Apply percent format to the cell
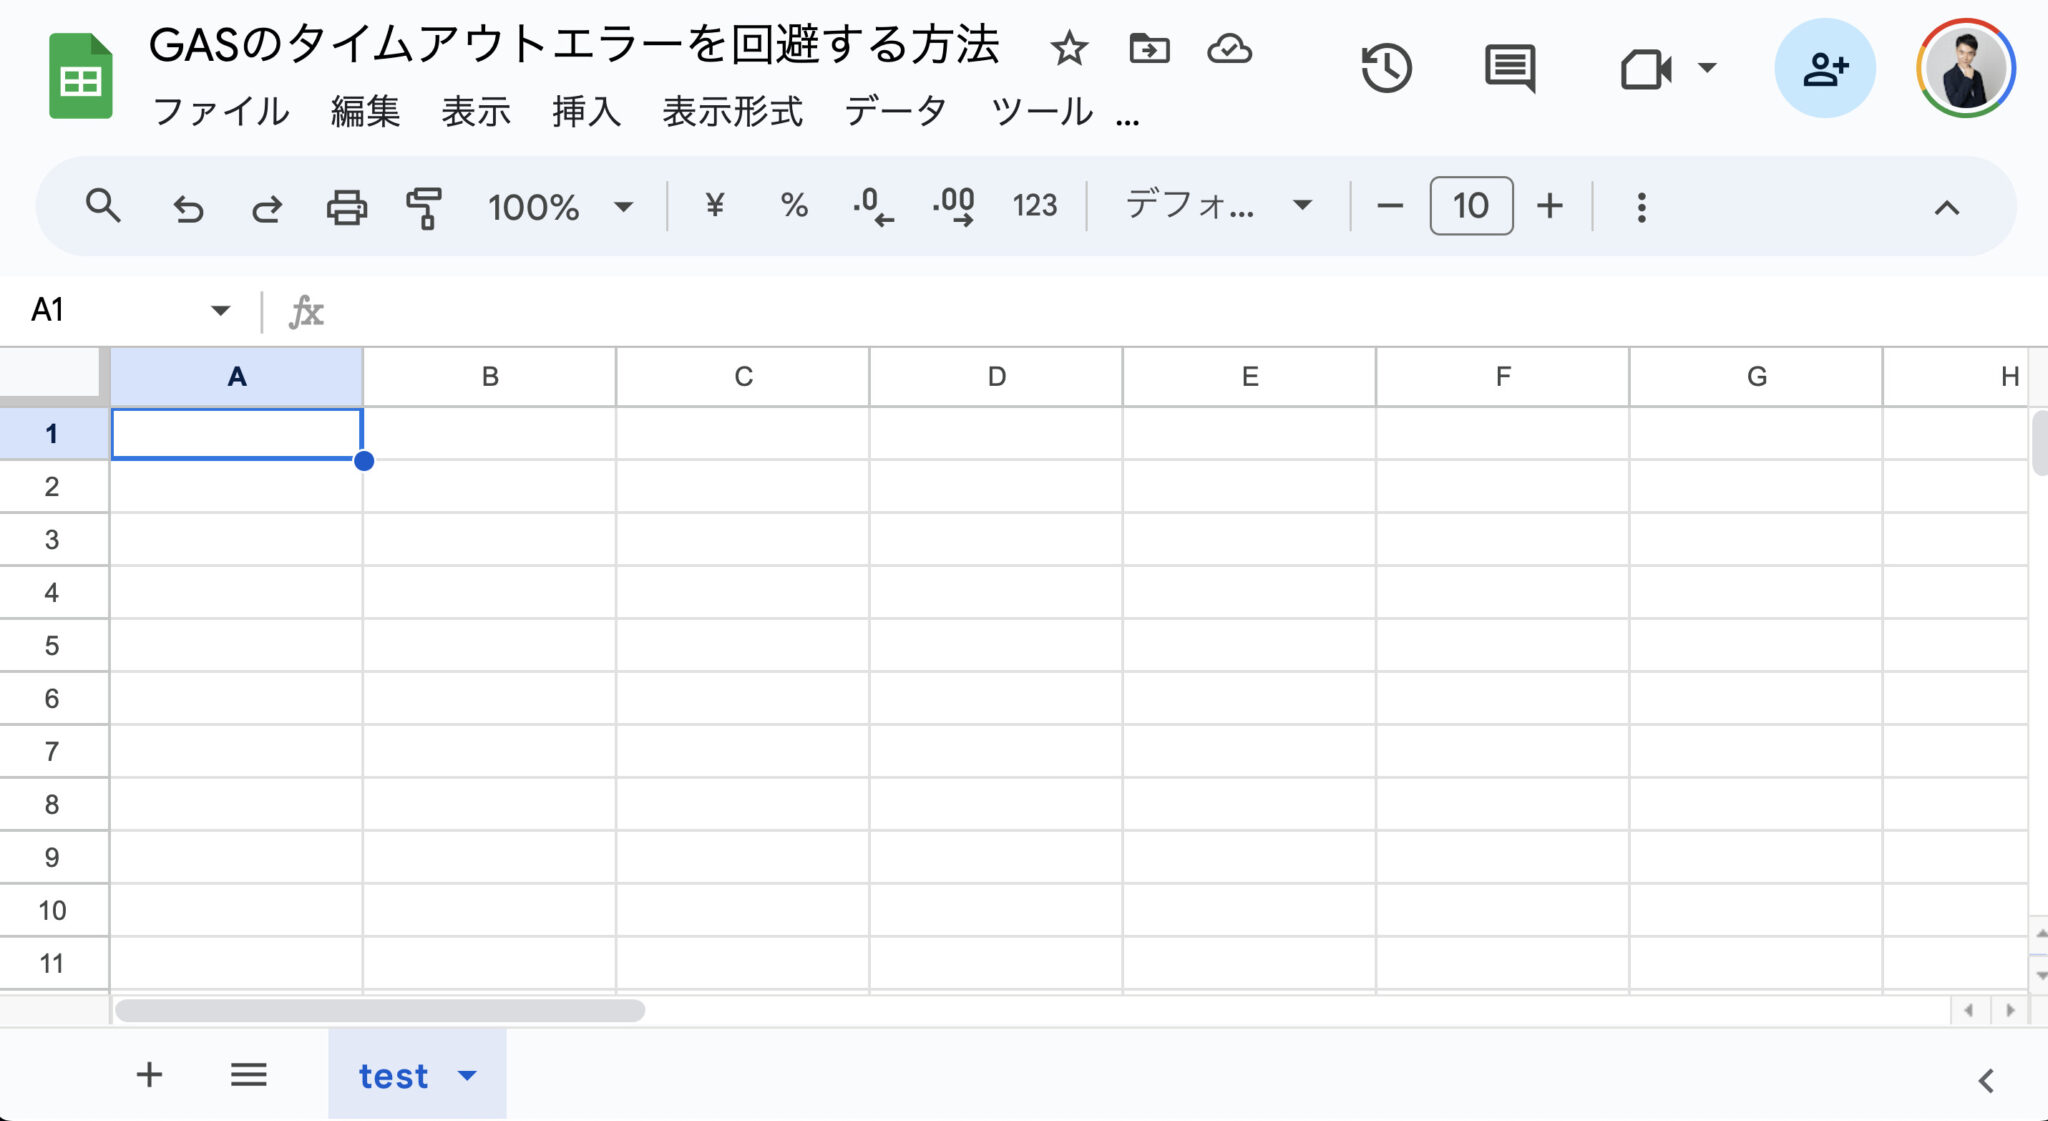2048x1121 pixels. coord(793,207)
